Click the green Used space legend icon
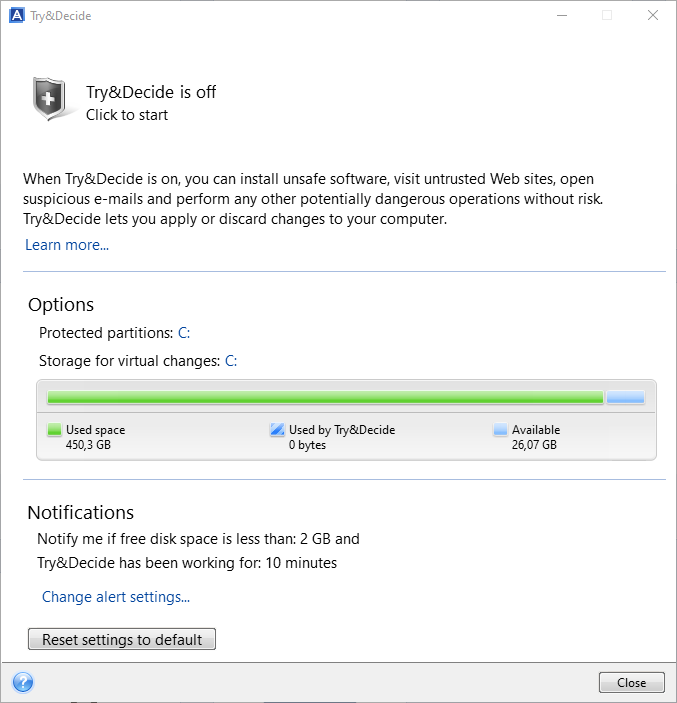 point(54,430)
